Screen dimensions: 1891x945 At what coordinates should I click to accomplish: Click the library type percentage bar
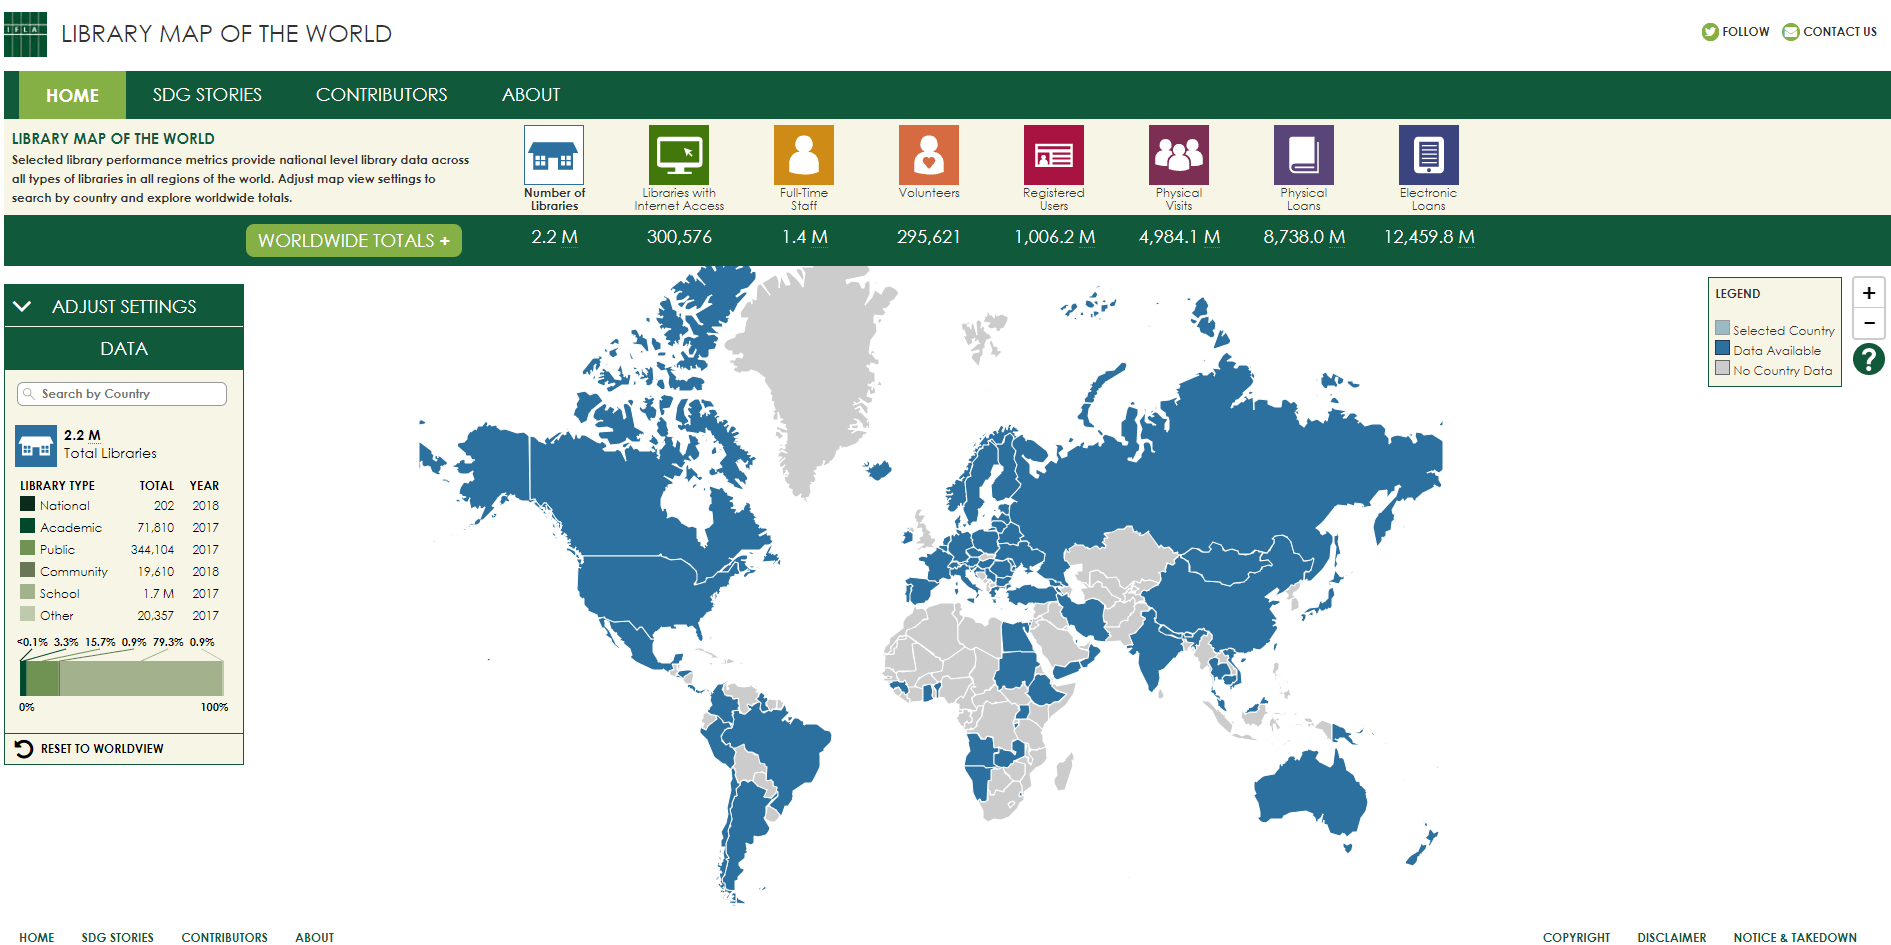tap(122, 678)
